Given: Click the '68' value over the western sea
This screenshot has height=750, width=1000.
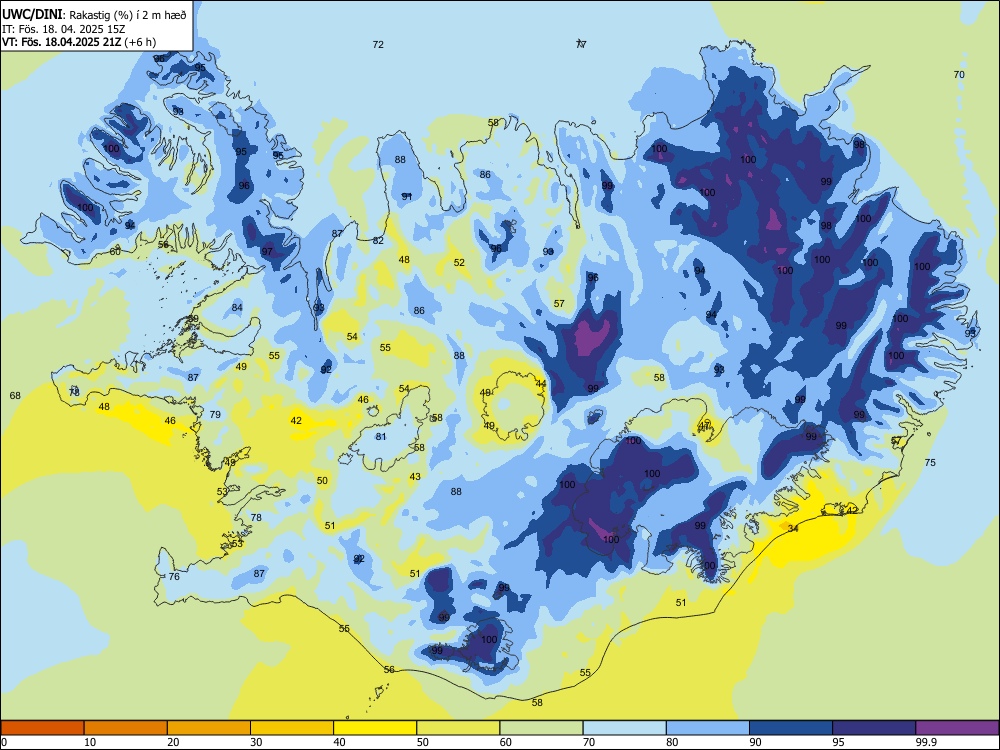Looking at the screenshot, I should pos(15,396).
